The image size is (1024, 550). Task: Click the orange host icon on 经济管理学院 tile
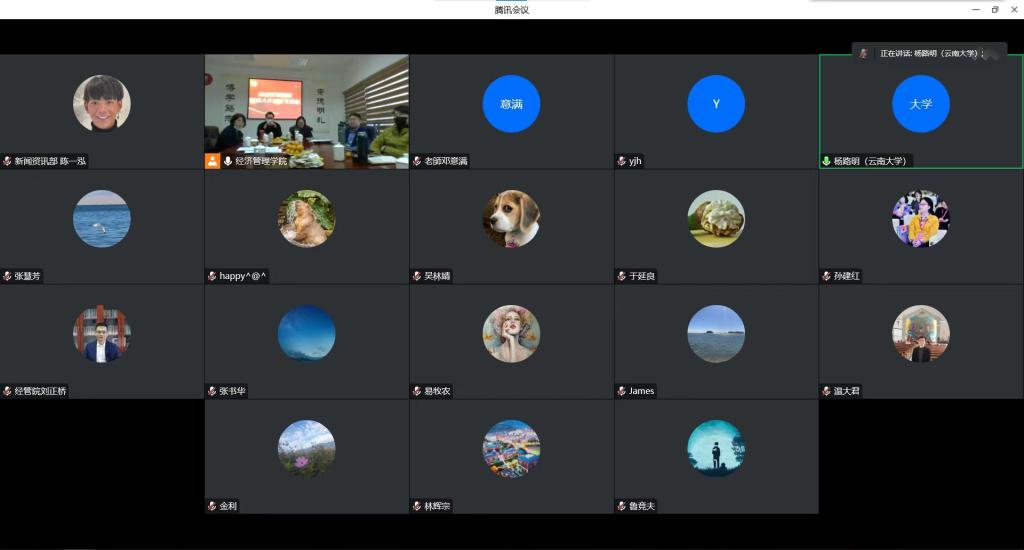[212, 161]
